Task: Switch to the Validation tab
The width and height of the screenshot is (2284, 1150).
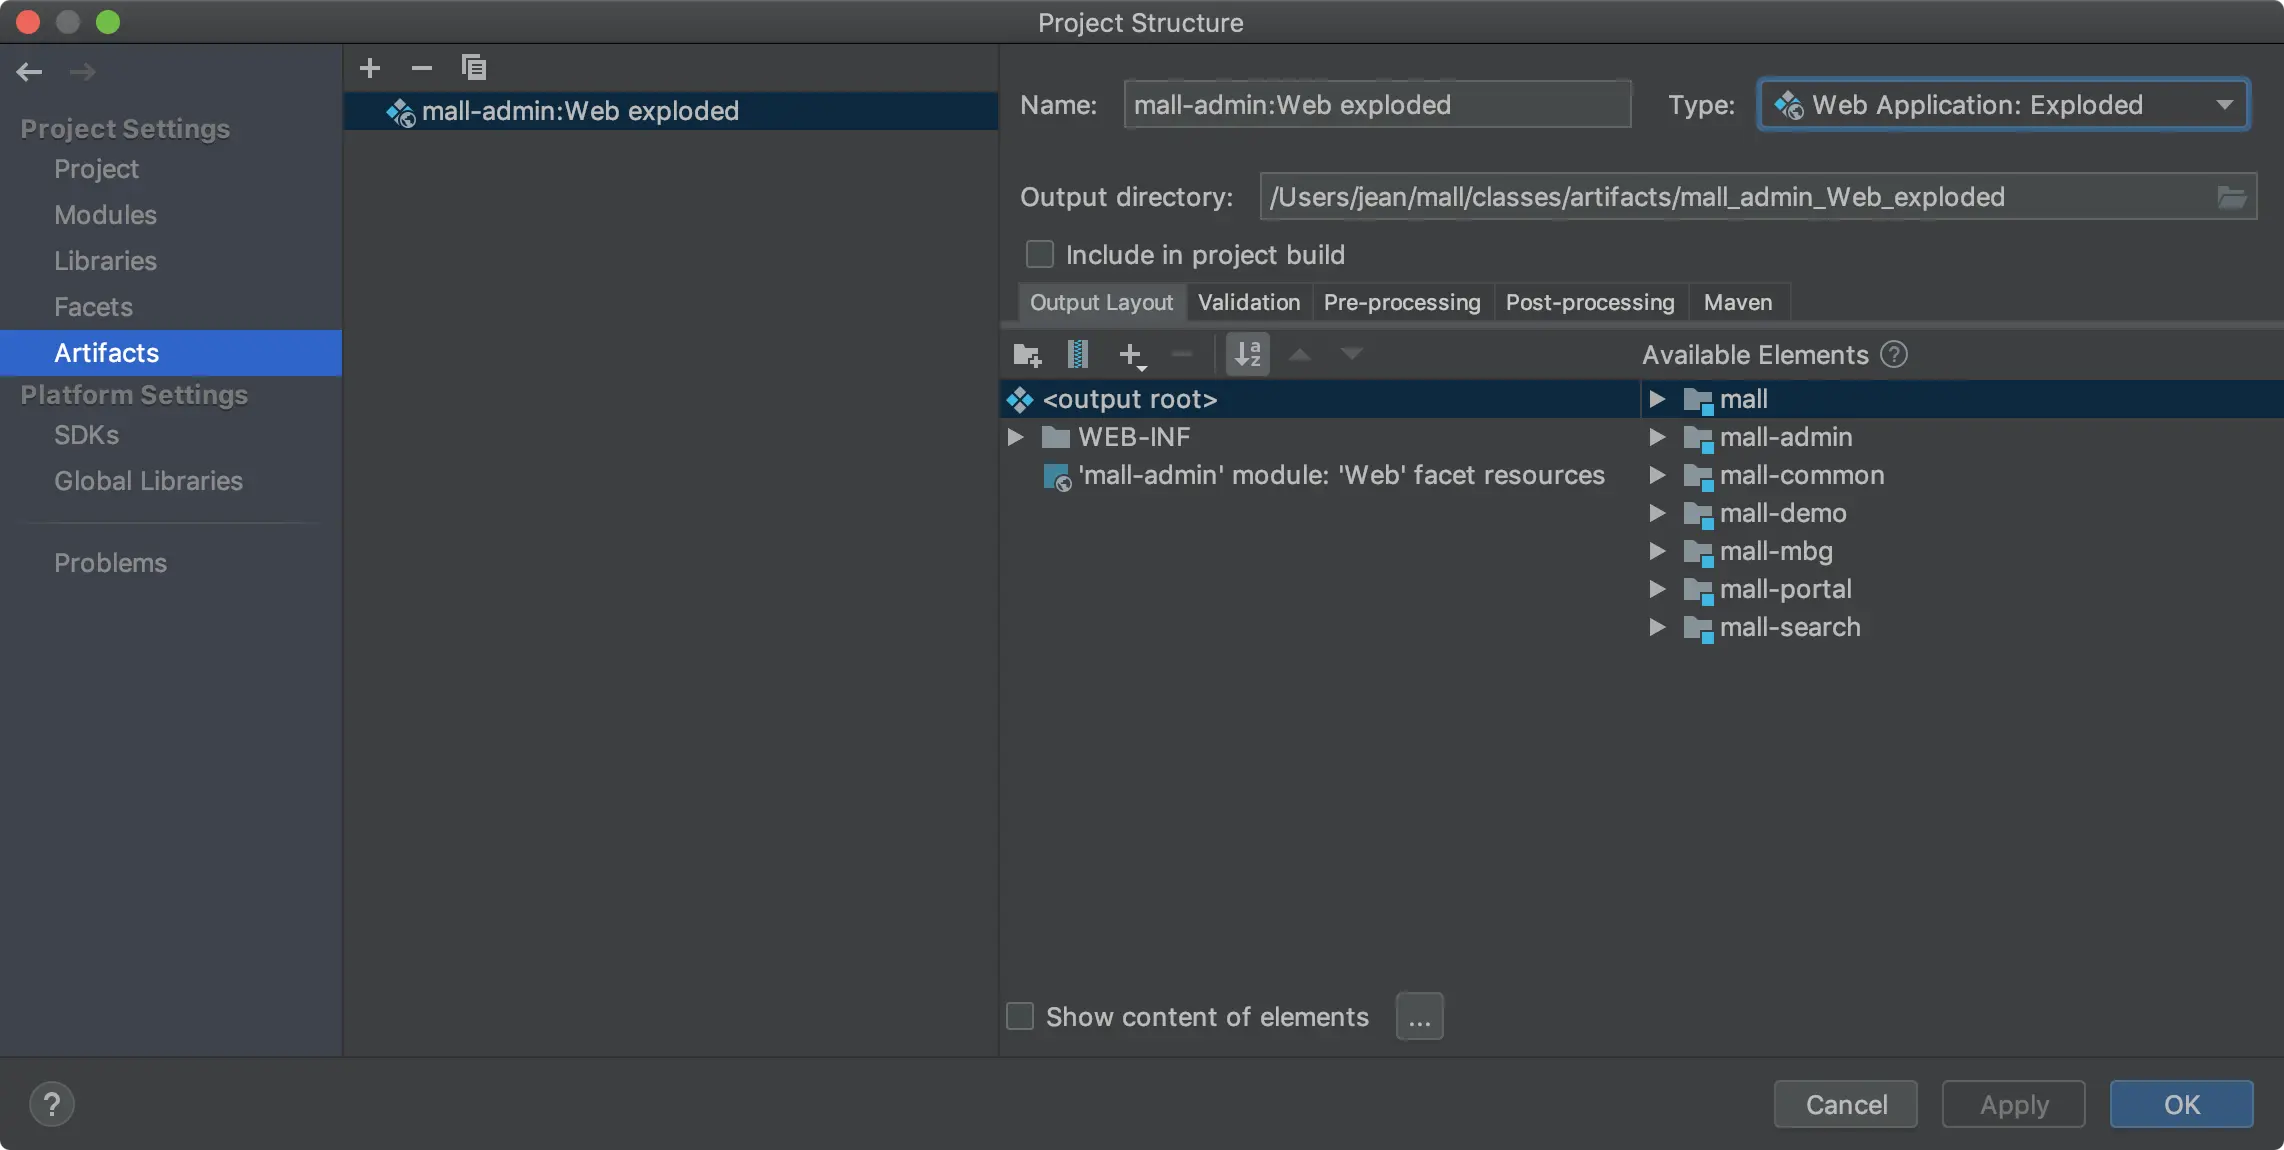Action: click(1248, 302)
